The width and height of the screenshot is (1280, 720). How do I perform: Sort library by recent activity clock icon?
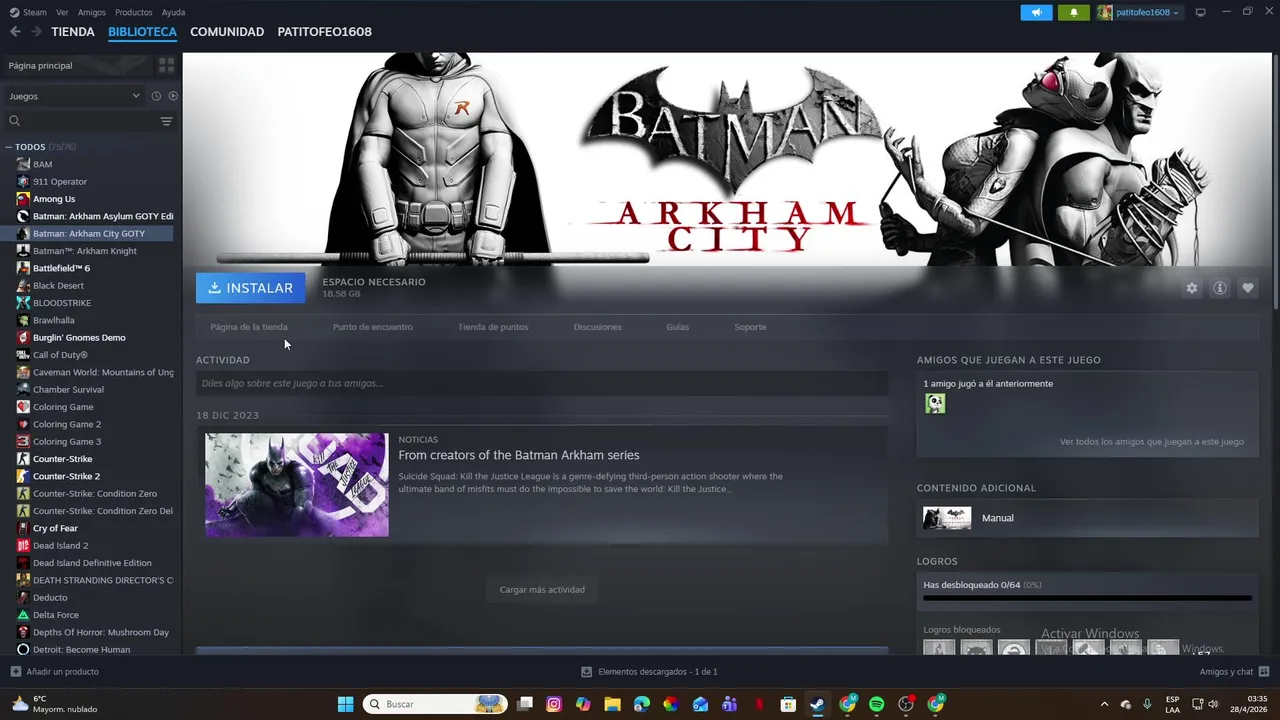click(x=156, y=96)
